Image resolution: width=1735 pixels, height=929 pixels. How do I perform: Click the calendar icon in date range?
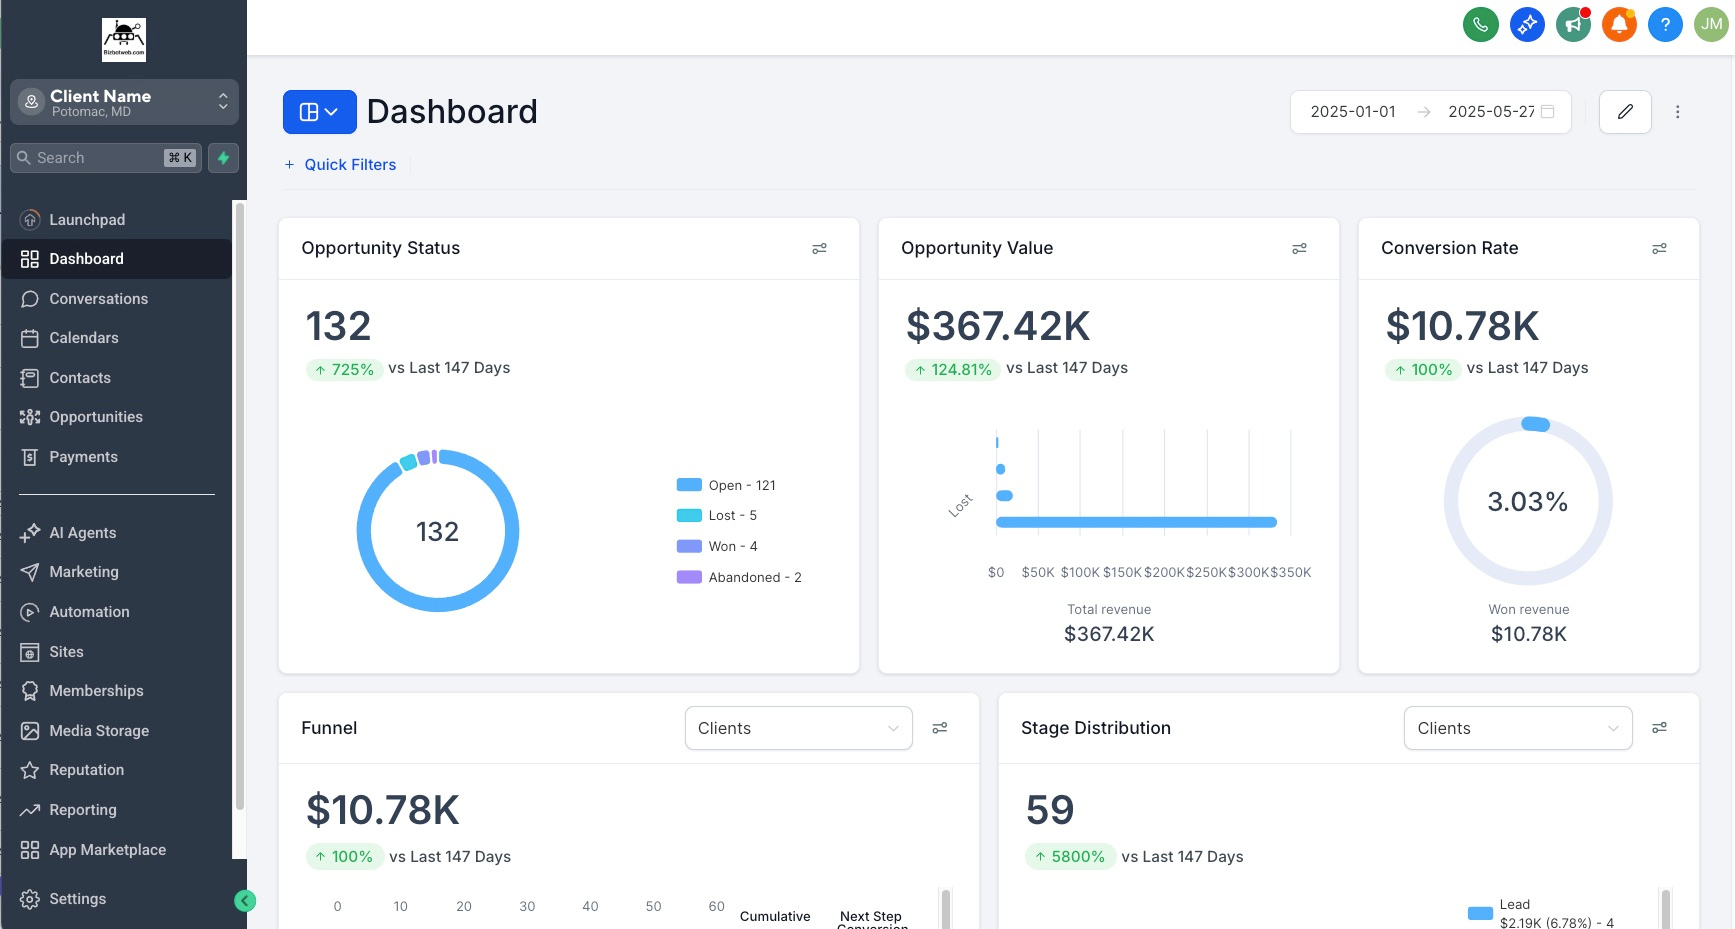[x=1547, y=112]
